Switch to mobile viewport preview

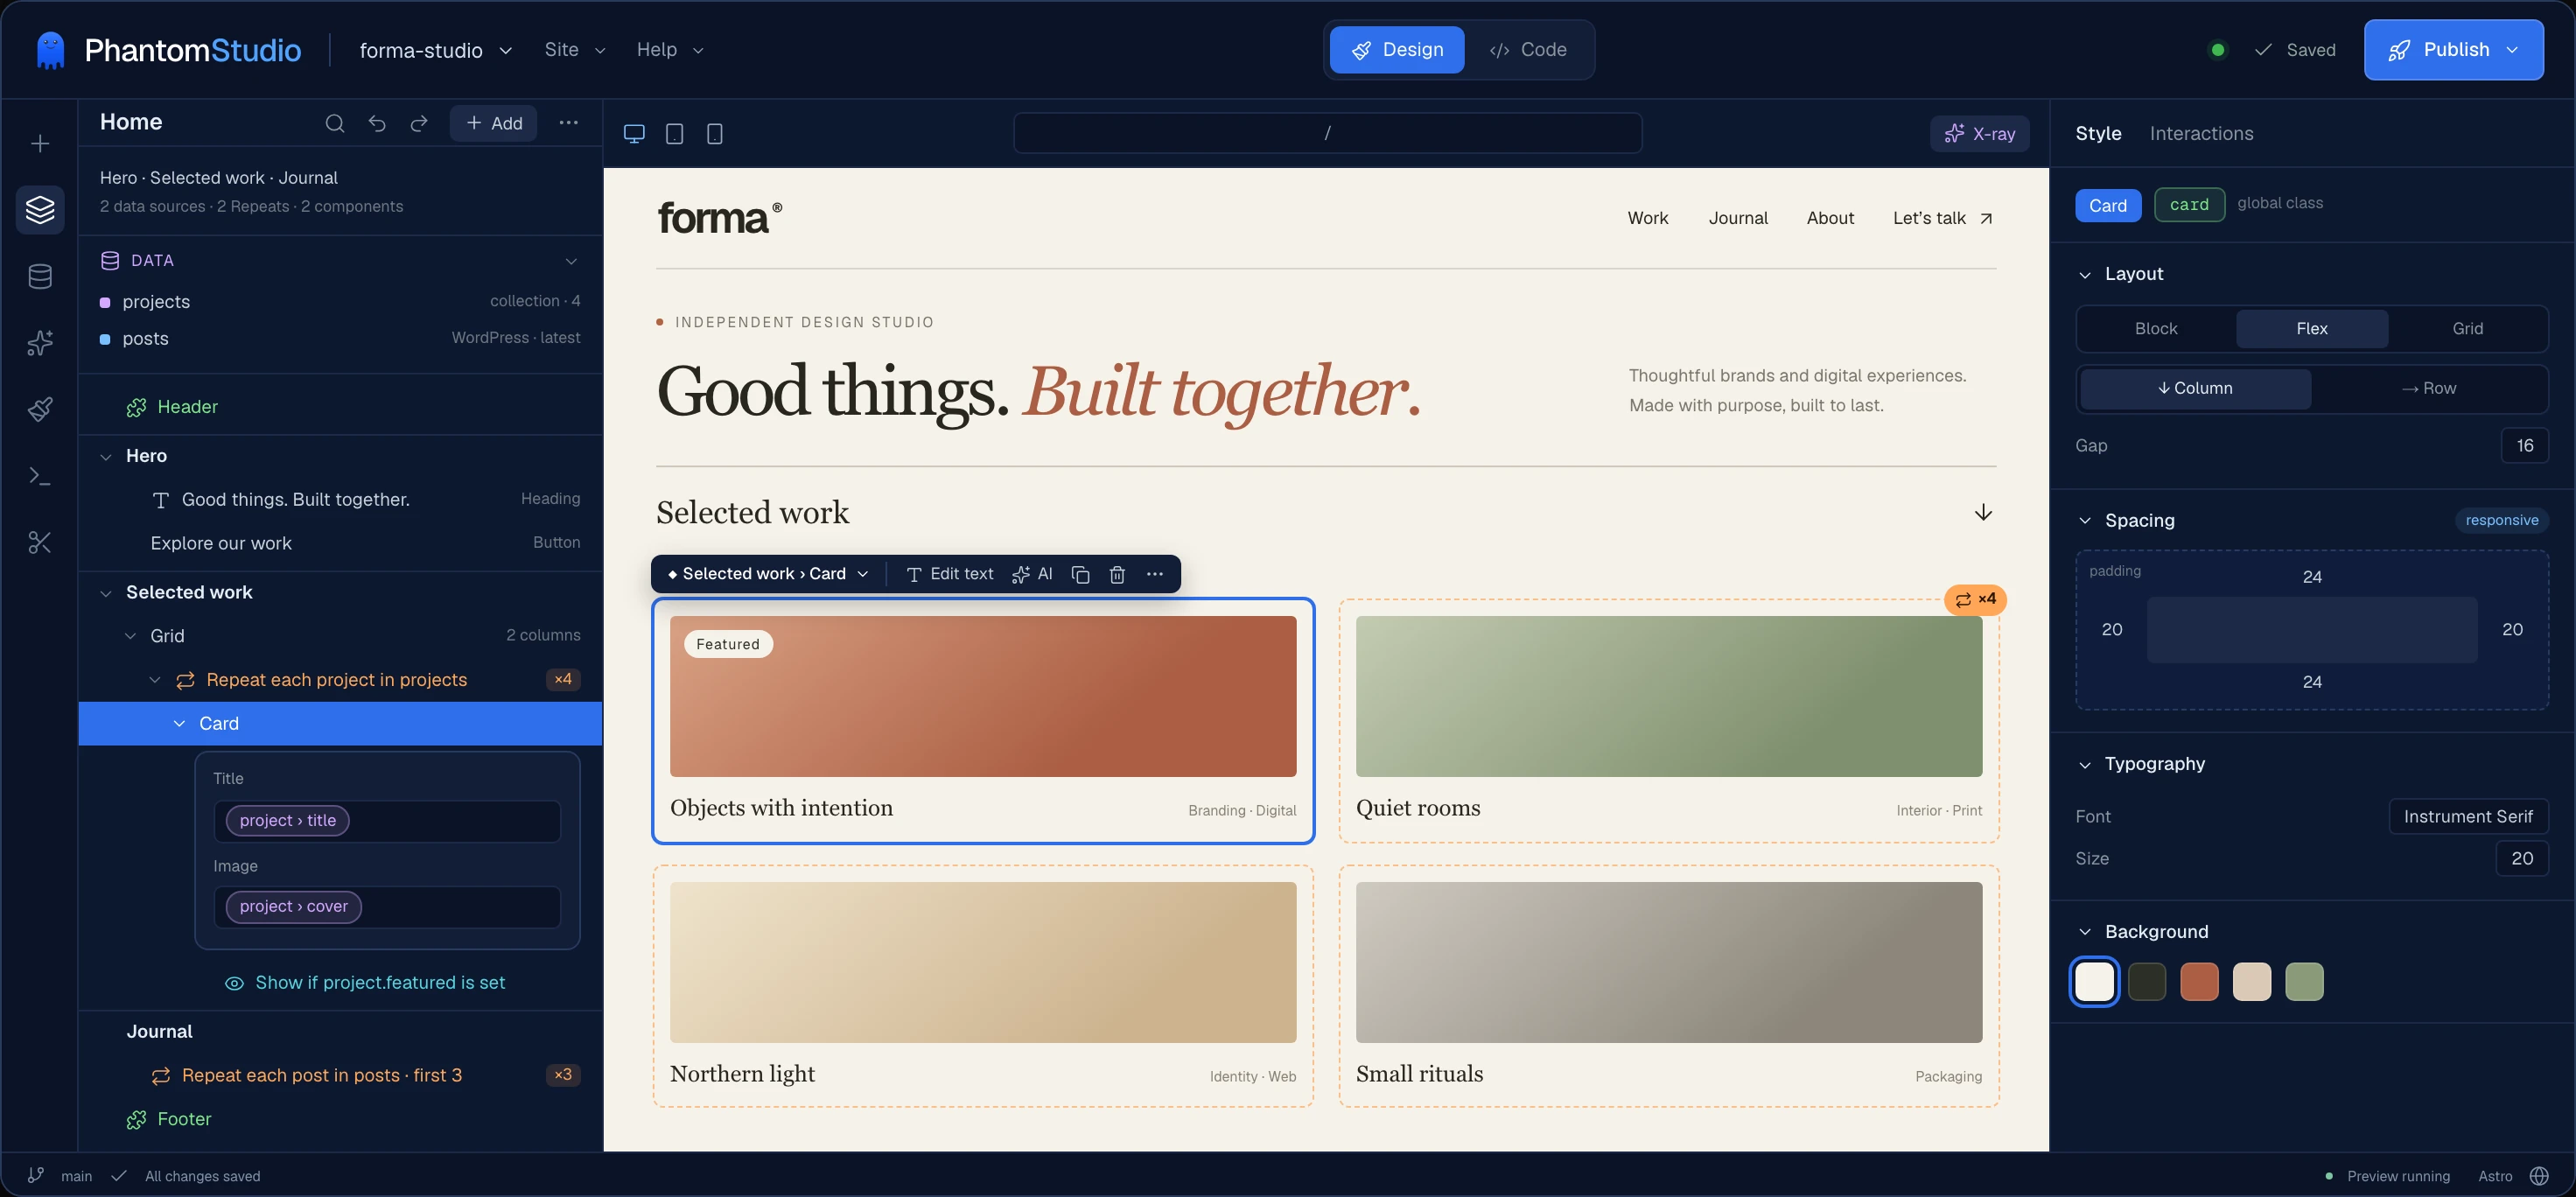(x=715, y=133)
